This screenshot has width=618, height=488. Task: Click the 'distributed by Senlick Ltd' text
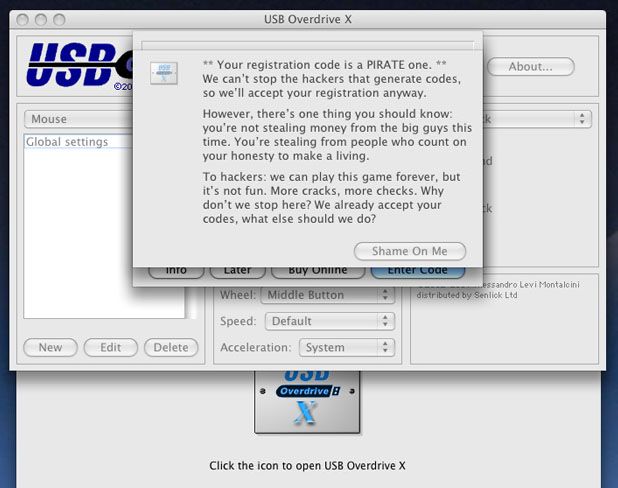(467, 295)
